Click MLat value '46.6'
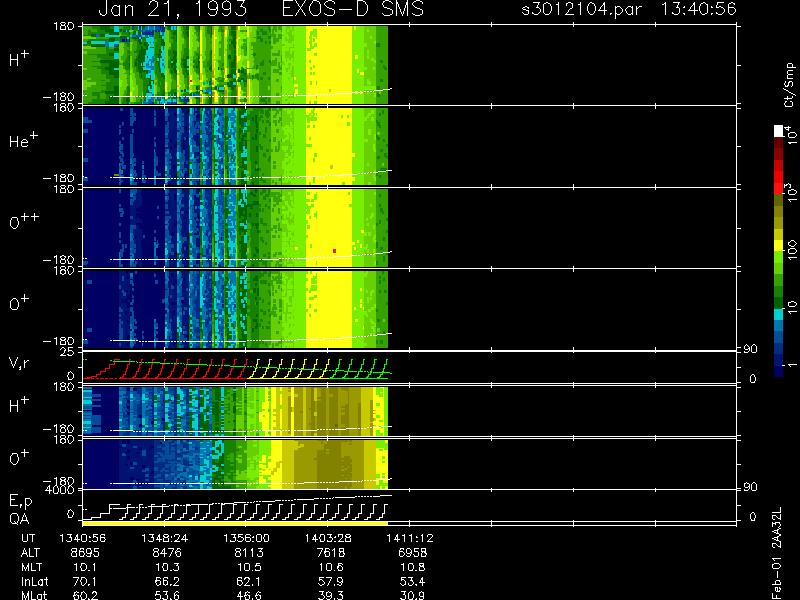 [x=249, y=595]
